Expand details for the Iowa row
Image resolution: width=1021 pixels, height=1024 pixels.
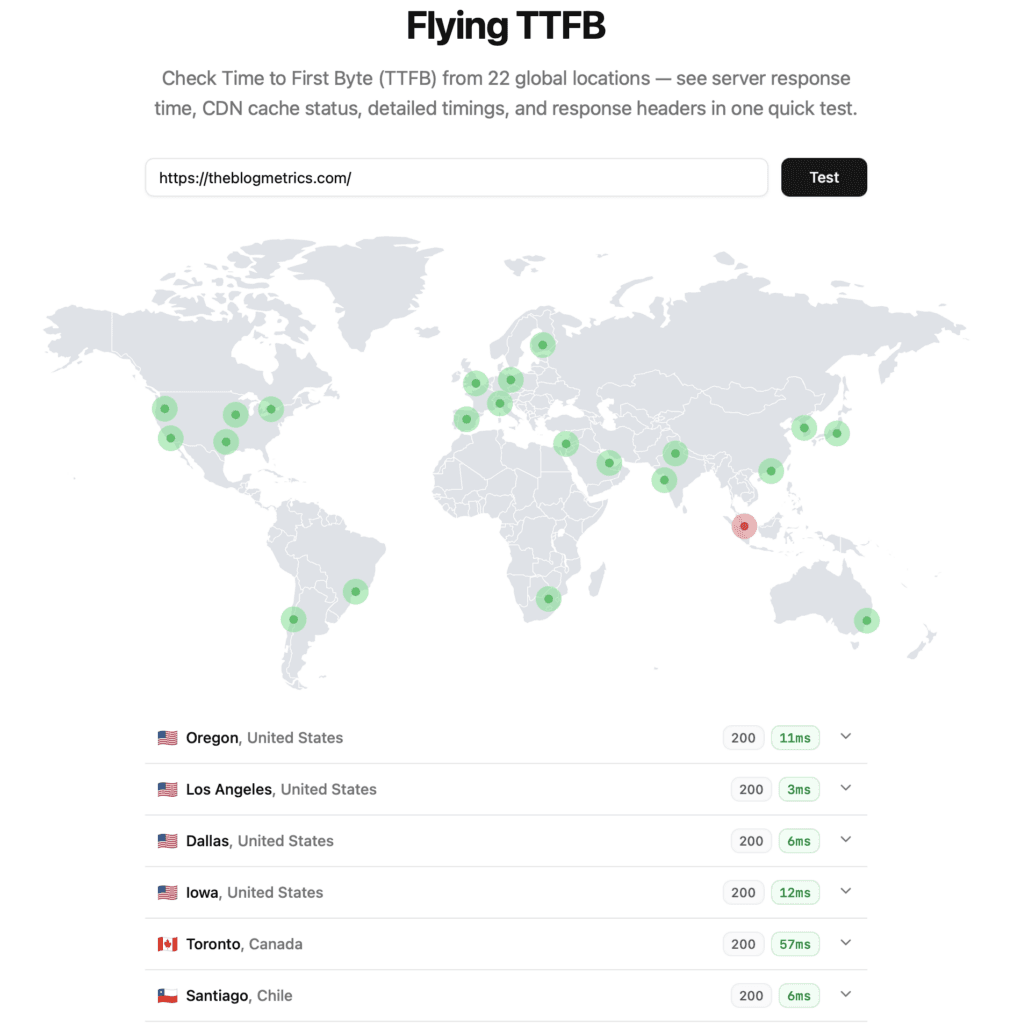845,891
